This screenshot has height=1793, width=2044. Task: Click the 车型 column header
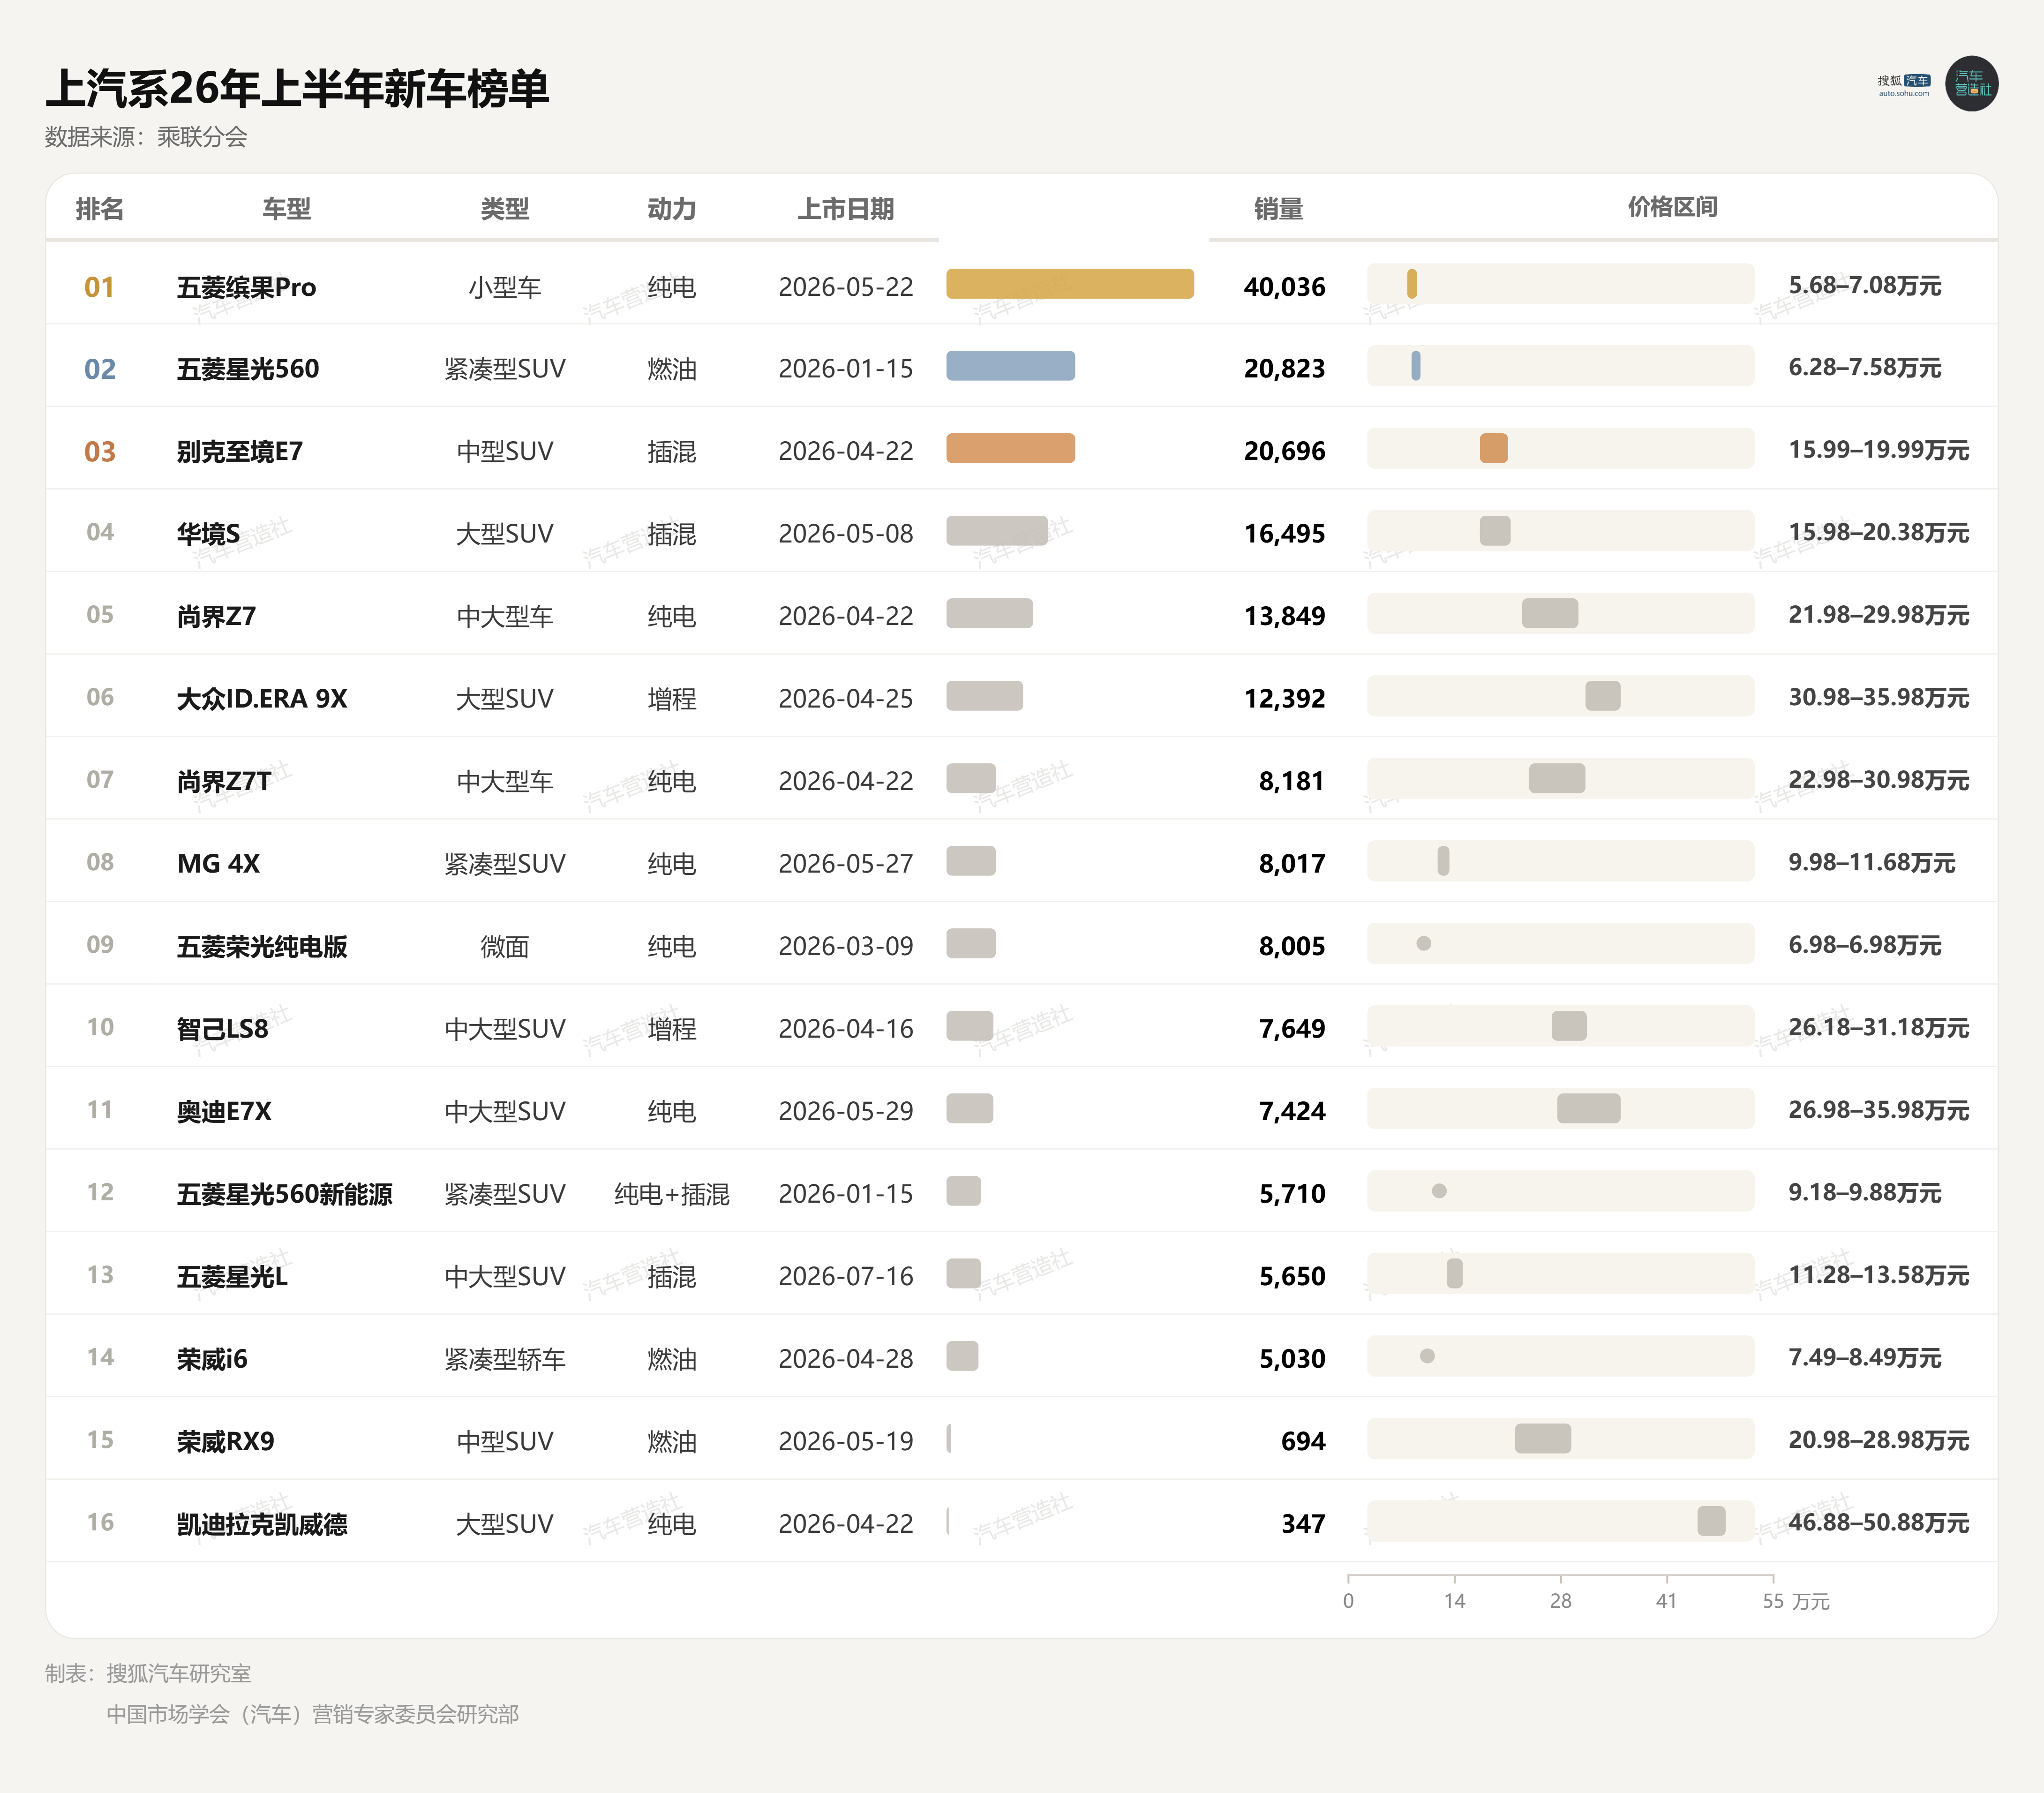(x=286, y=209)
